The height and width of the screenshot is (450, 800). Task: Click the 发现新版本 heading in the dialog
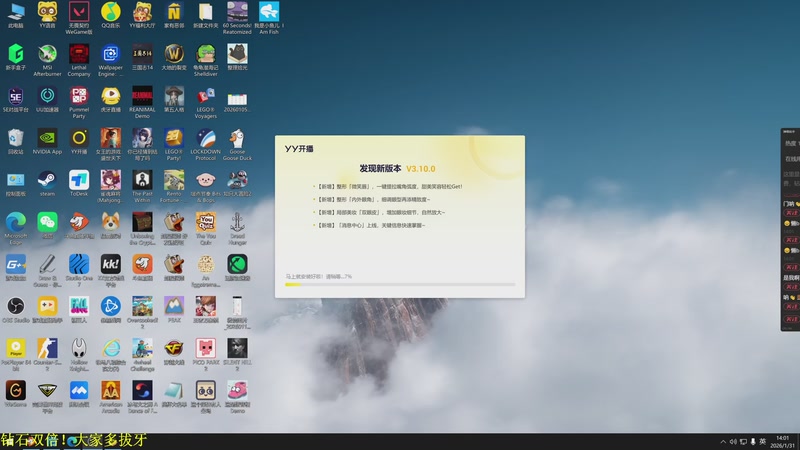click(380, 168)
